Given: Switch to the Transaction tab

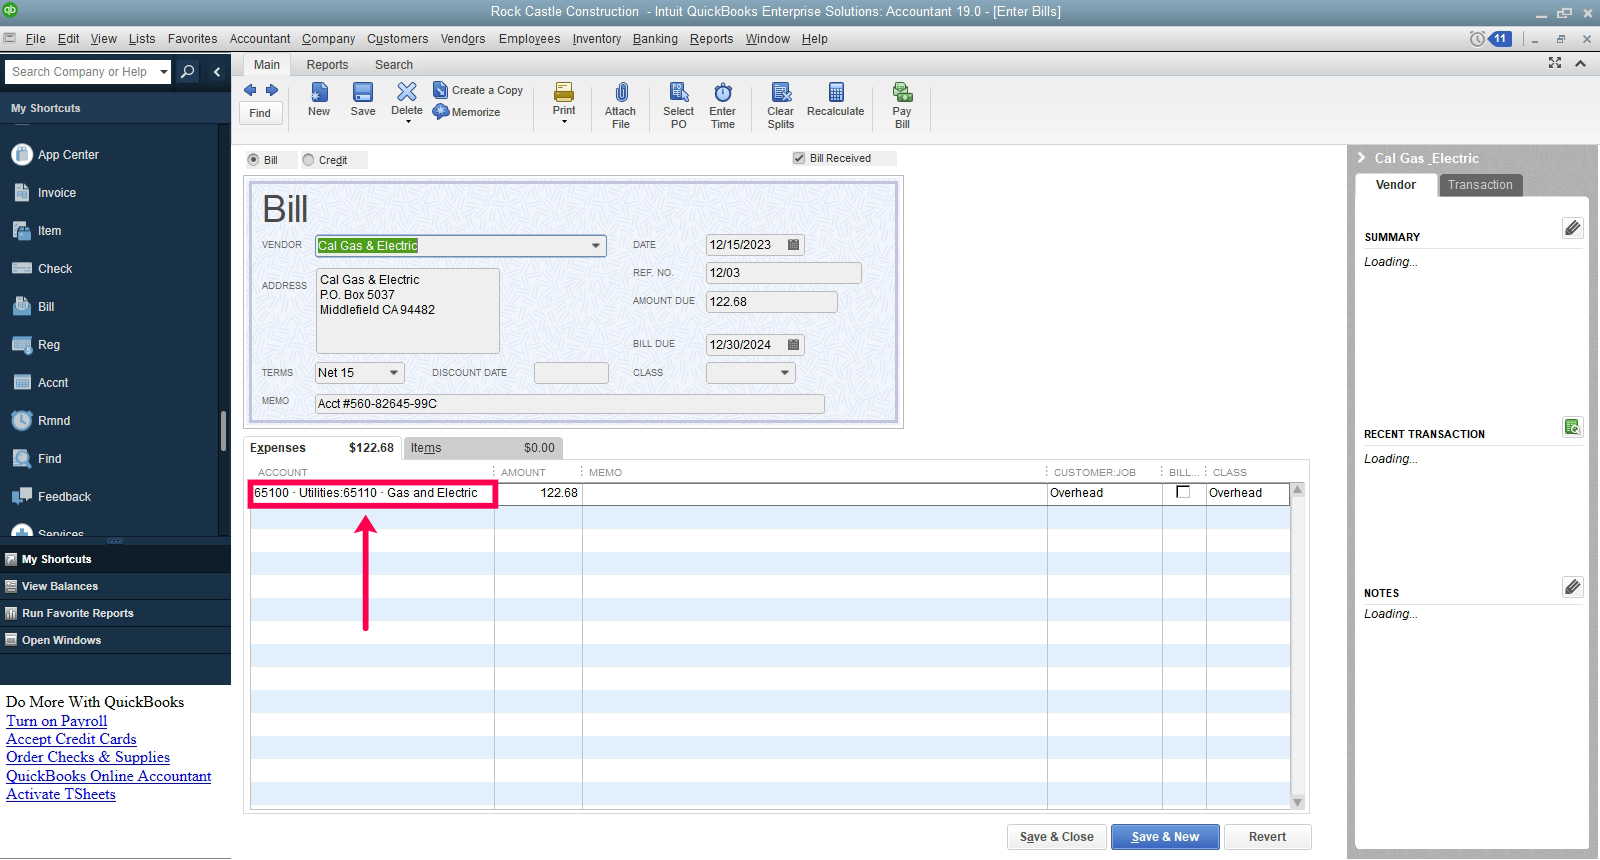Looking at the screenshot, I should (1480, 185).
